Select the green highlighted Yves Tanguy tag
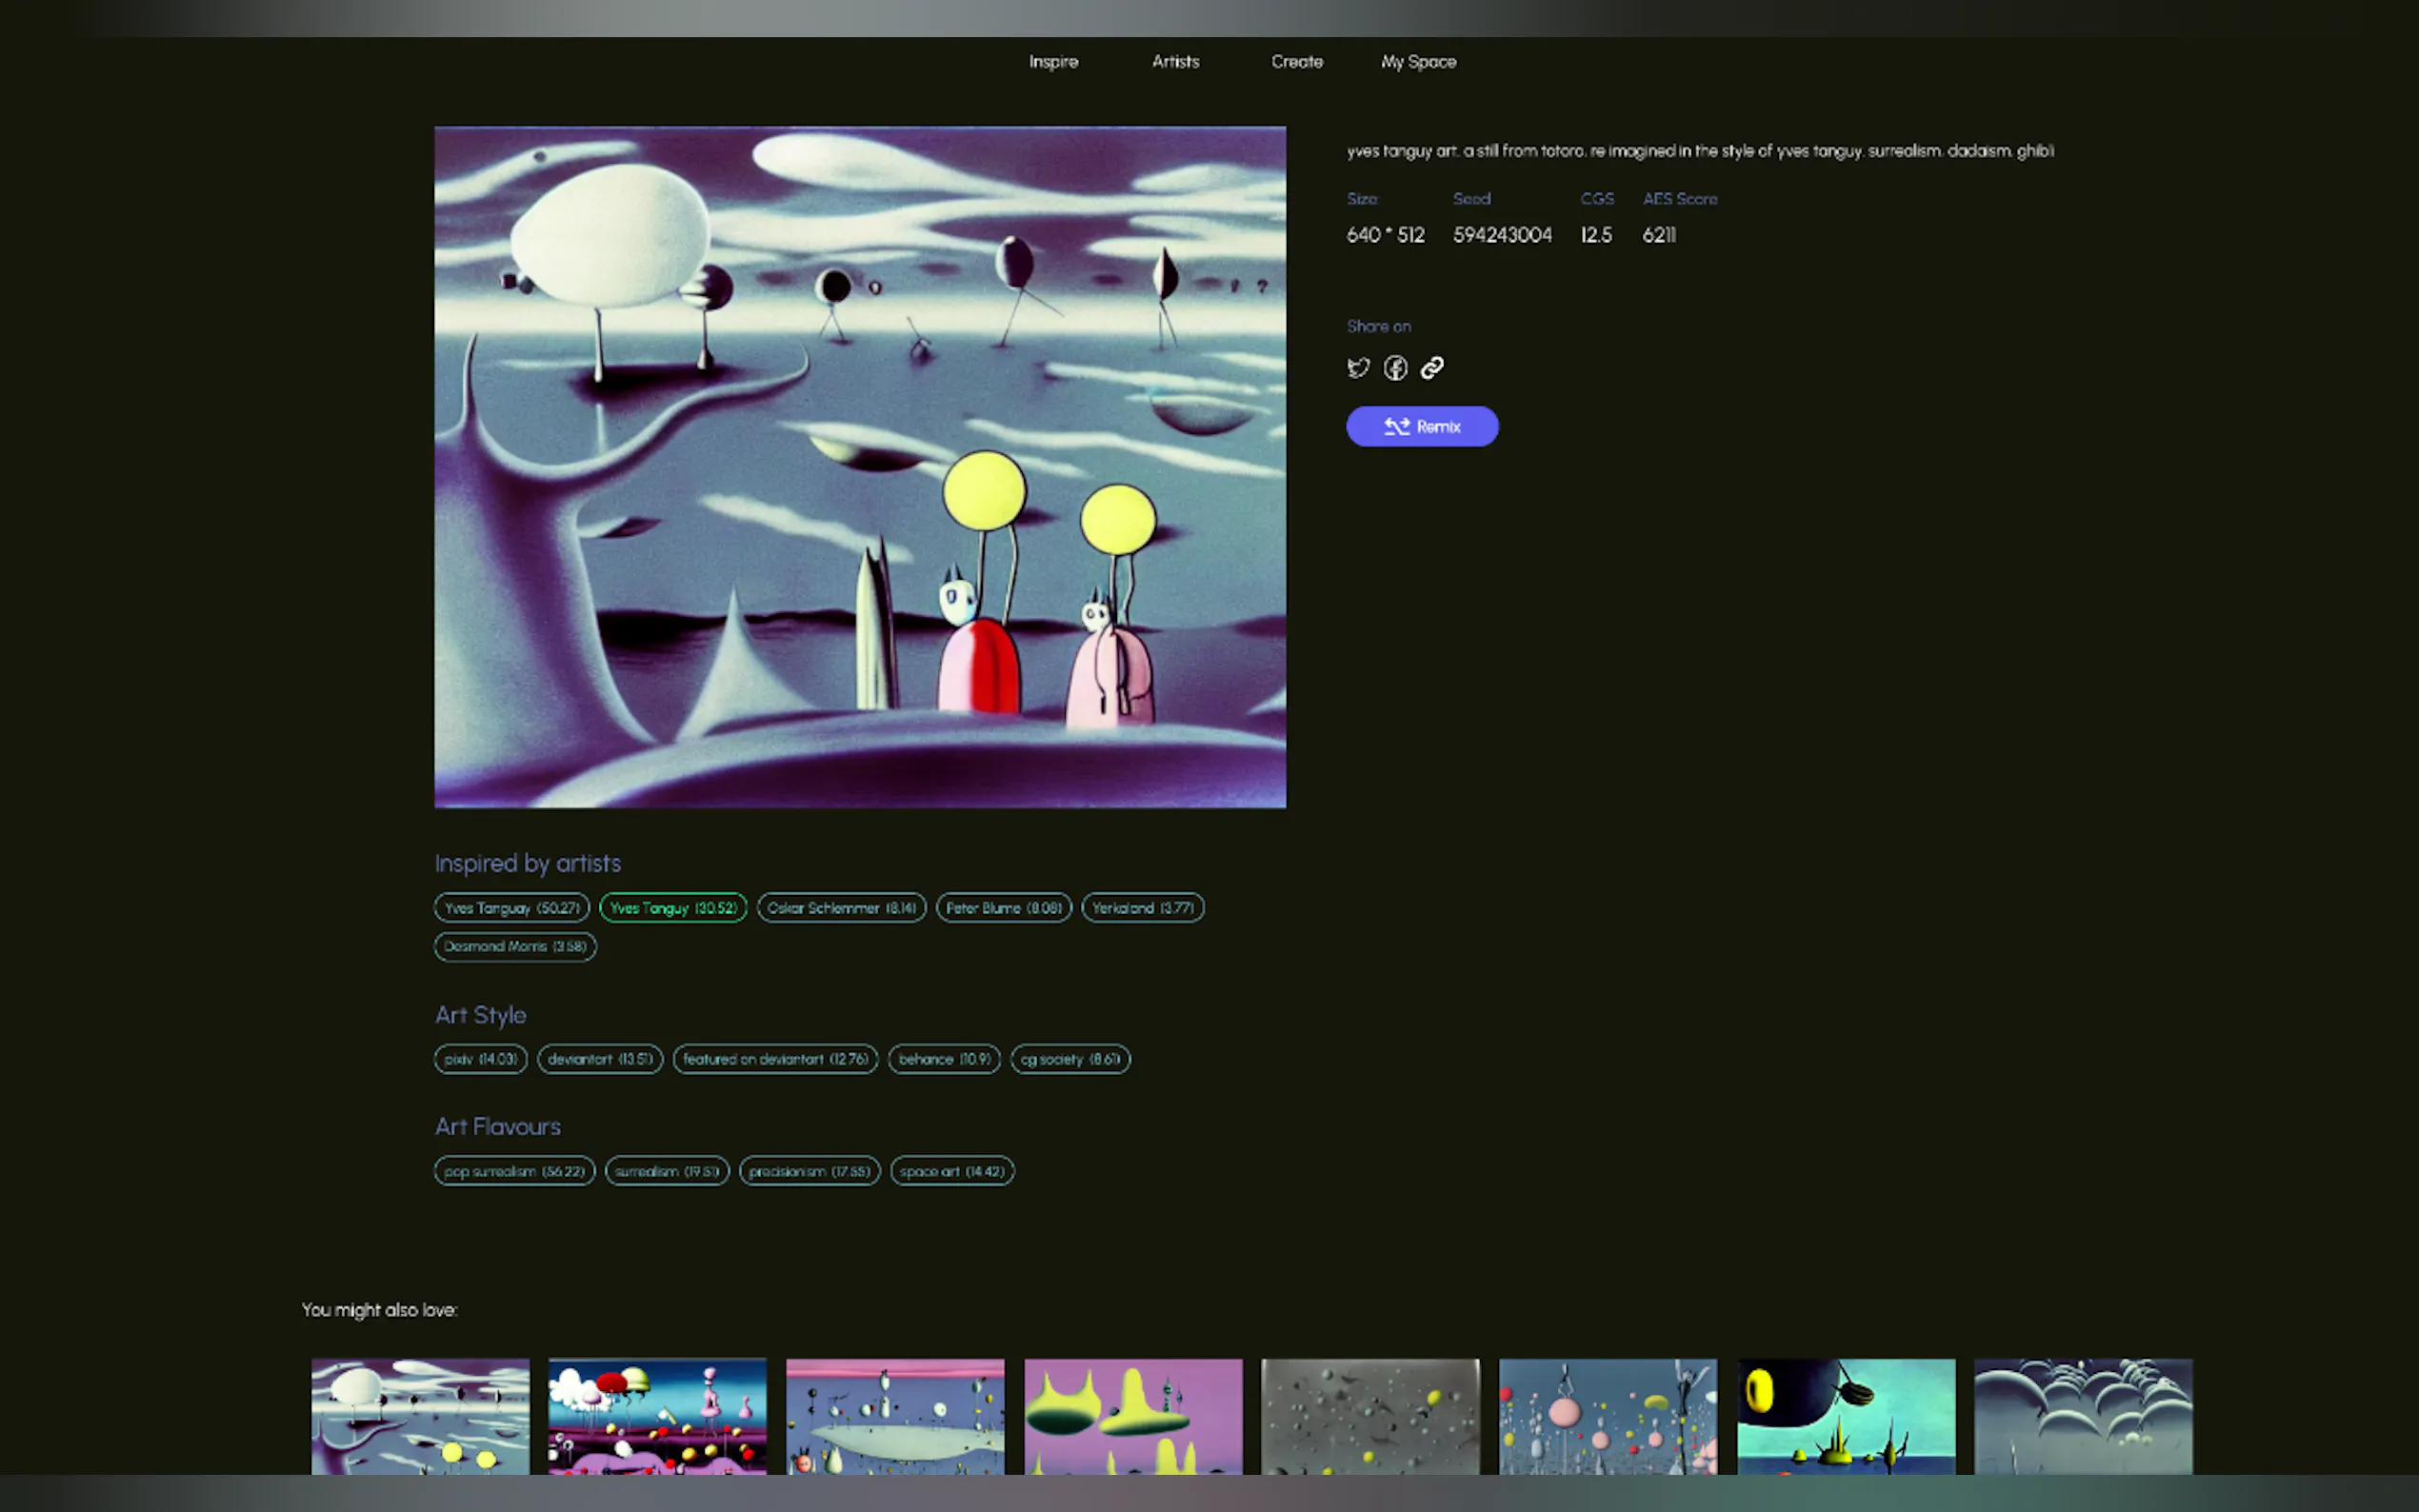This screenshot has height=1512, width=2419. (673, 908)
